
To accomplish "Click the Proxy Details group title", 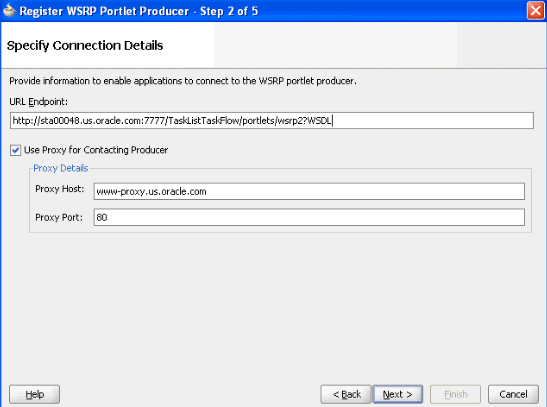I will [61, 168].
